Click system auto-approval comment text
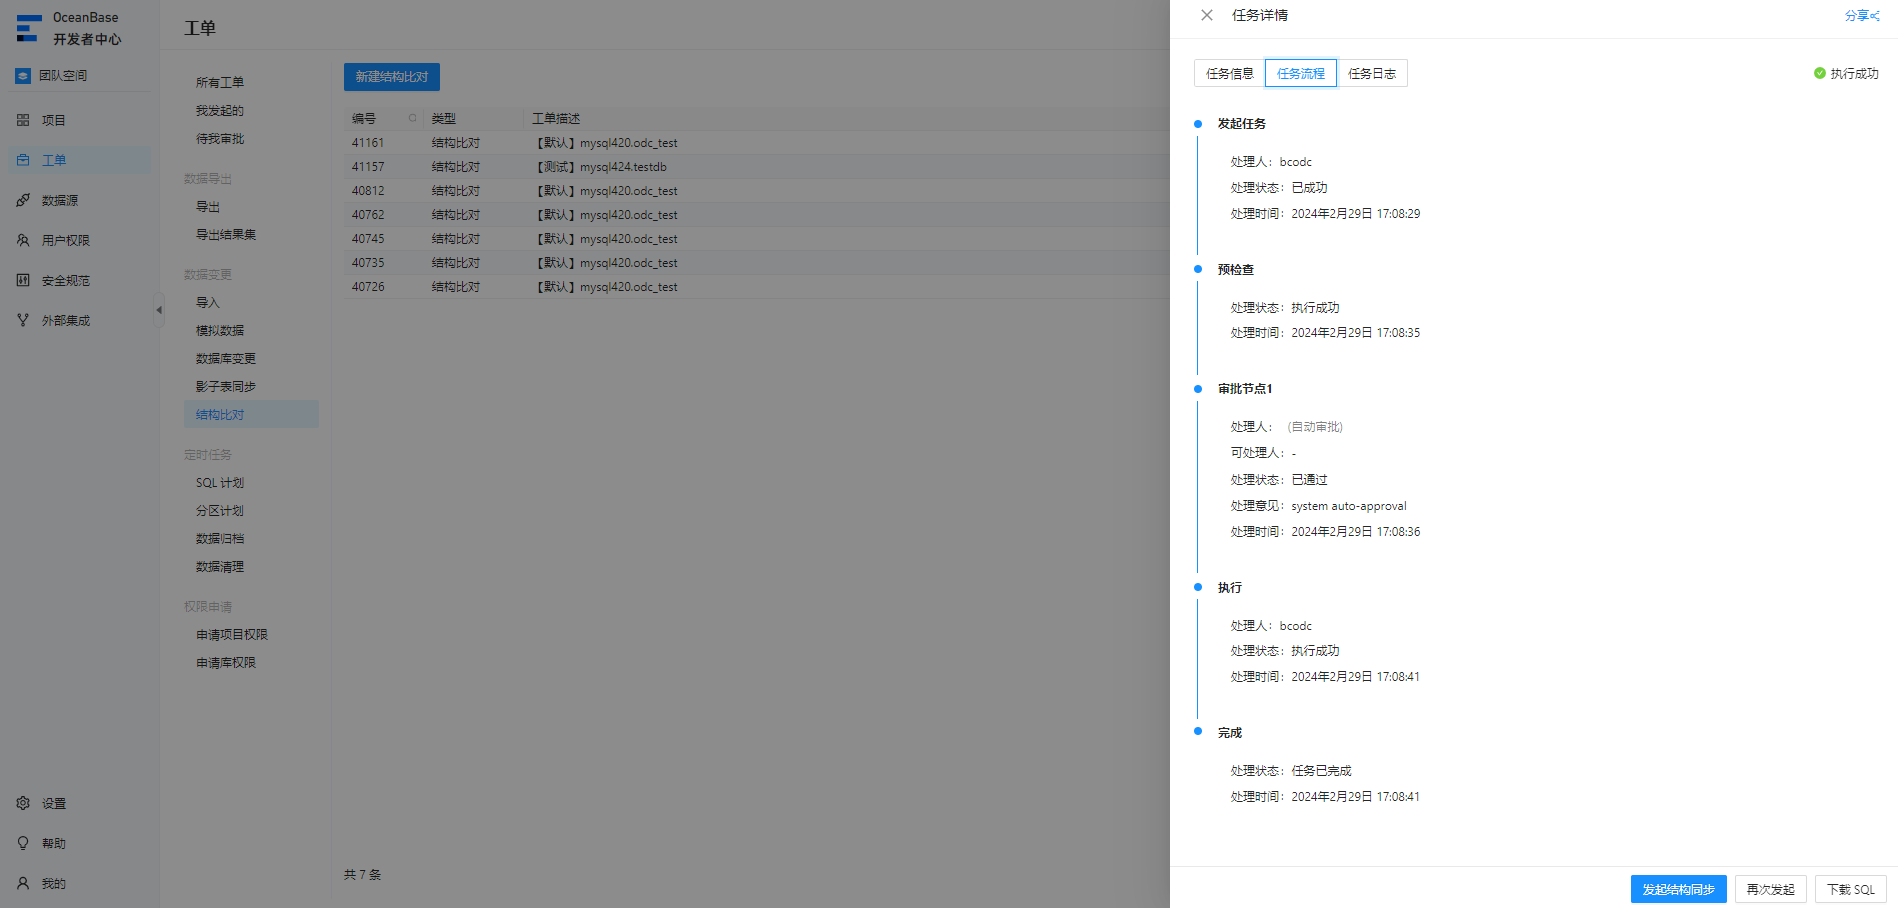This screenshot has width=1898, height=908. point(1348,506)
